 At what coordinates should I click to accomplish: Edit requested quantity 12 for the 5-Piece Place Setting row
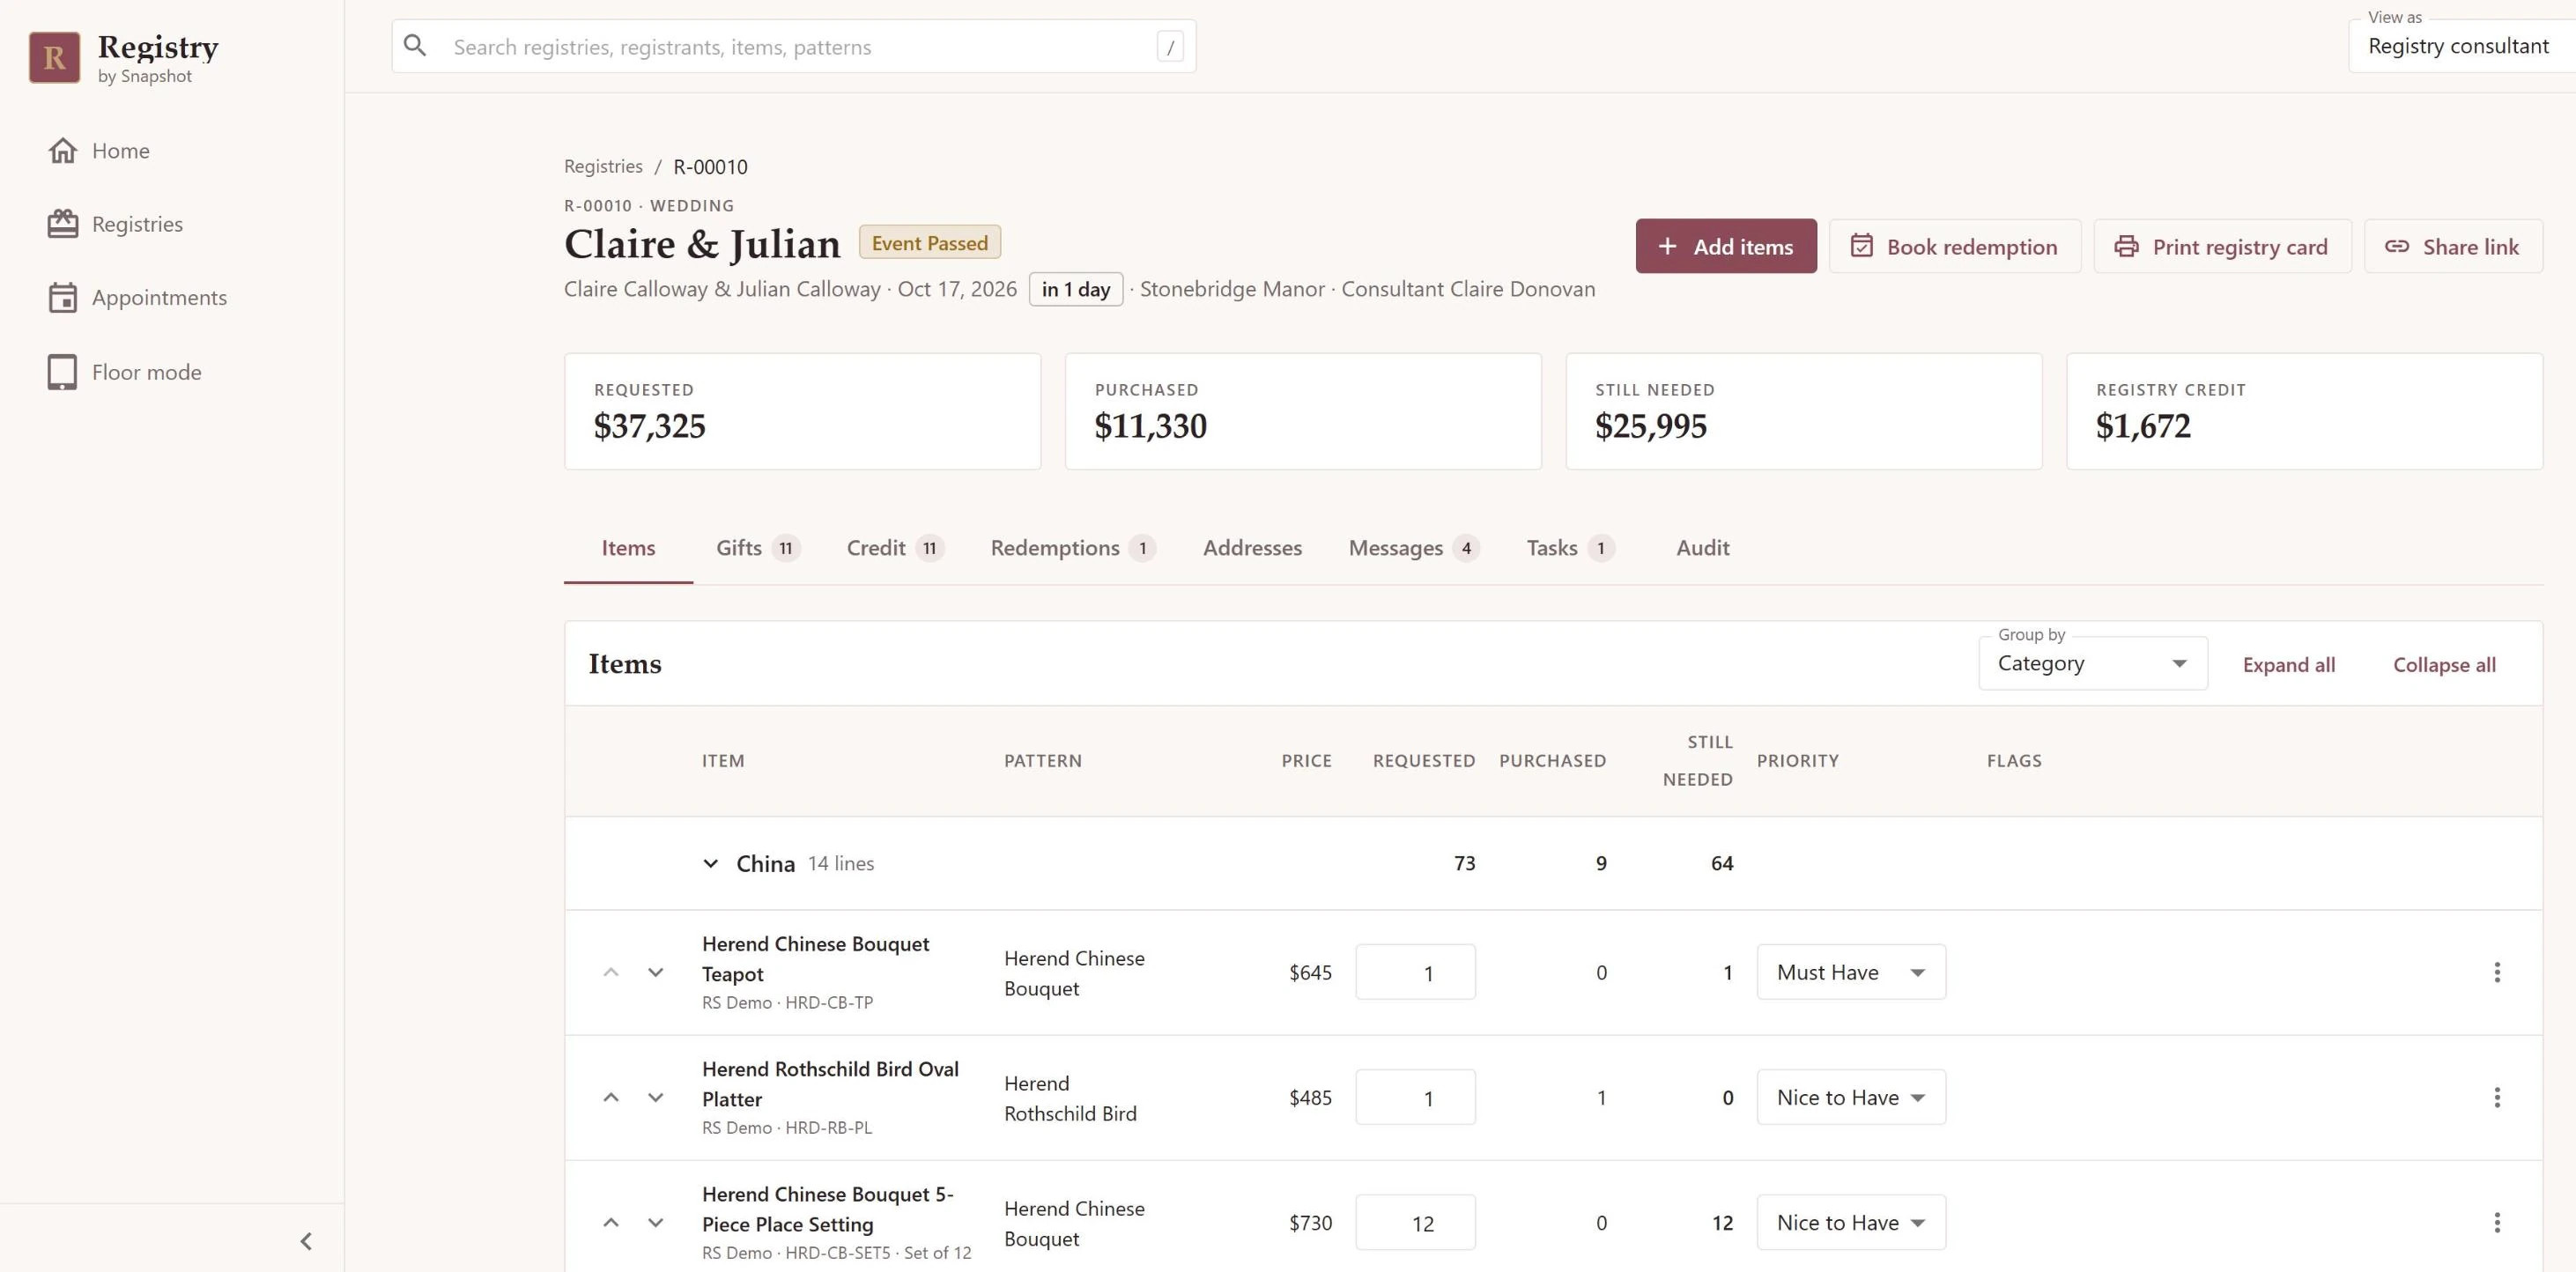tap(1415, 1222)
